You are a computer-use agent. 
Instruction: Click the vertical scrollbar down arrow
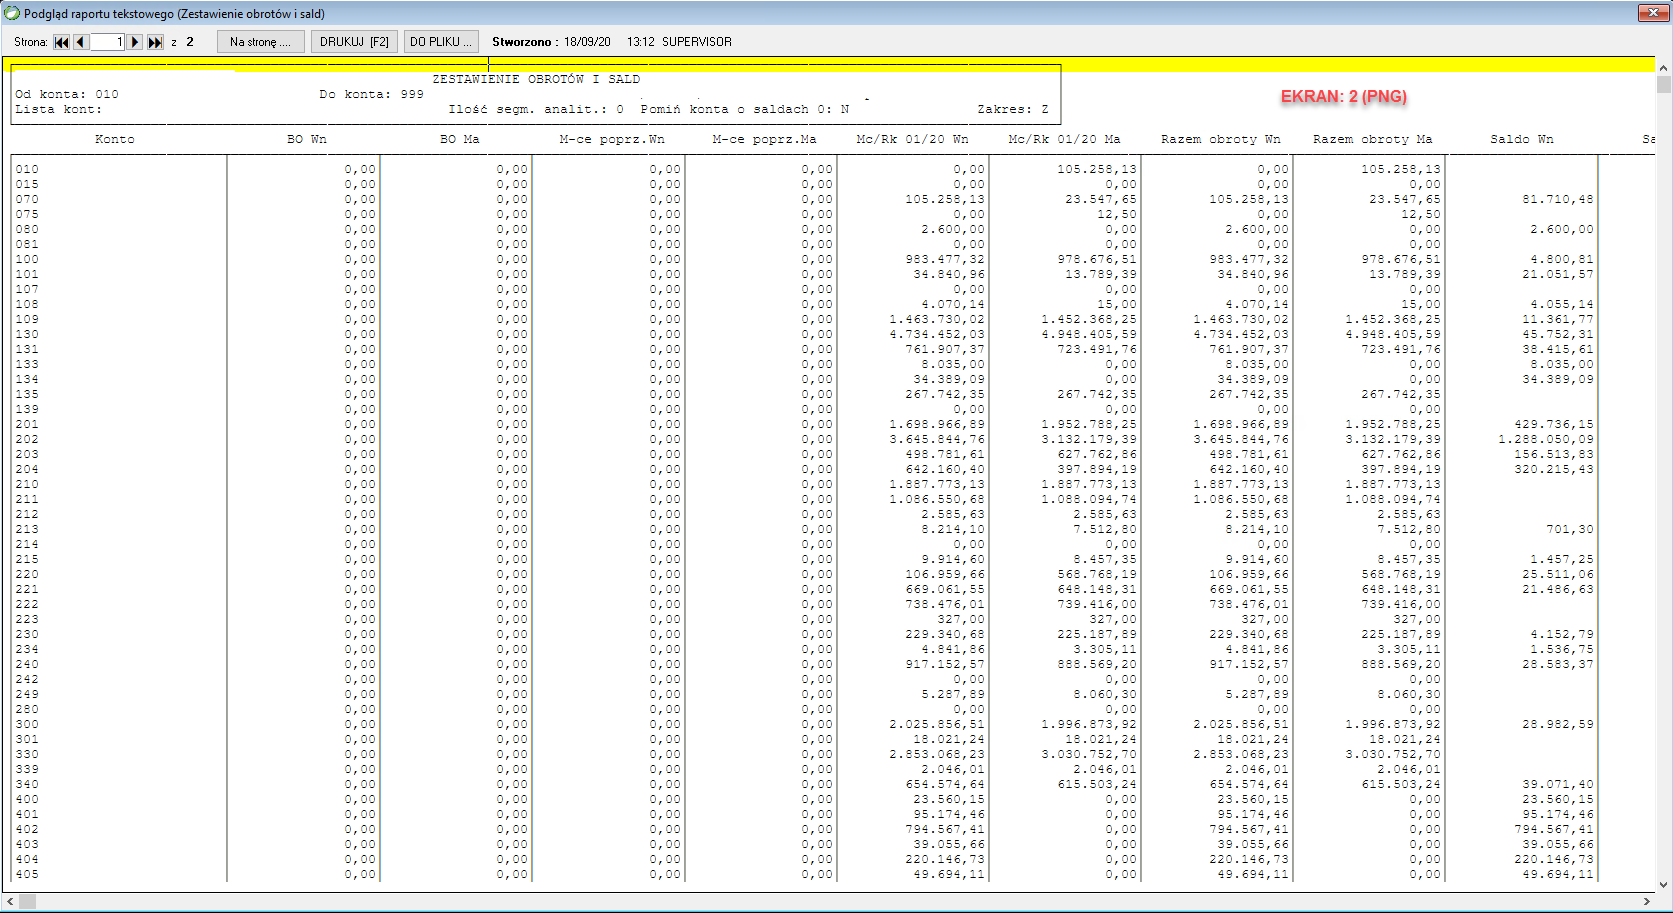click(x=1663, y=884)
